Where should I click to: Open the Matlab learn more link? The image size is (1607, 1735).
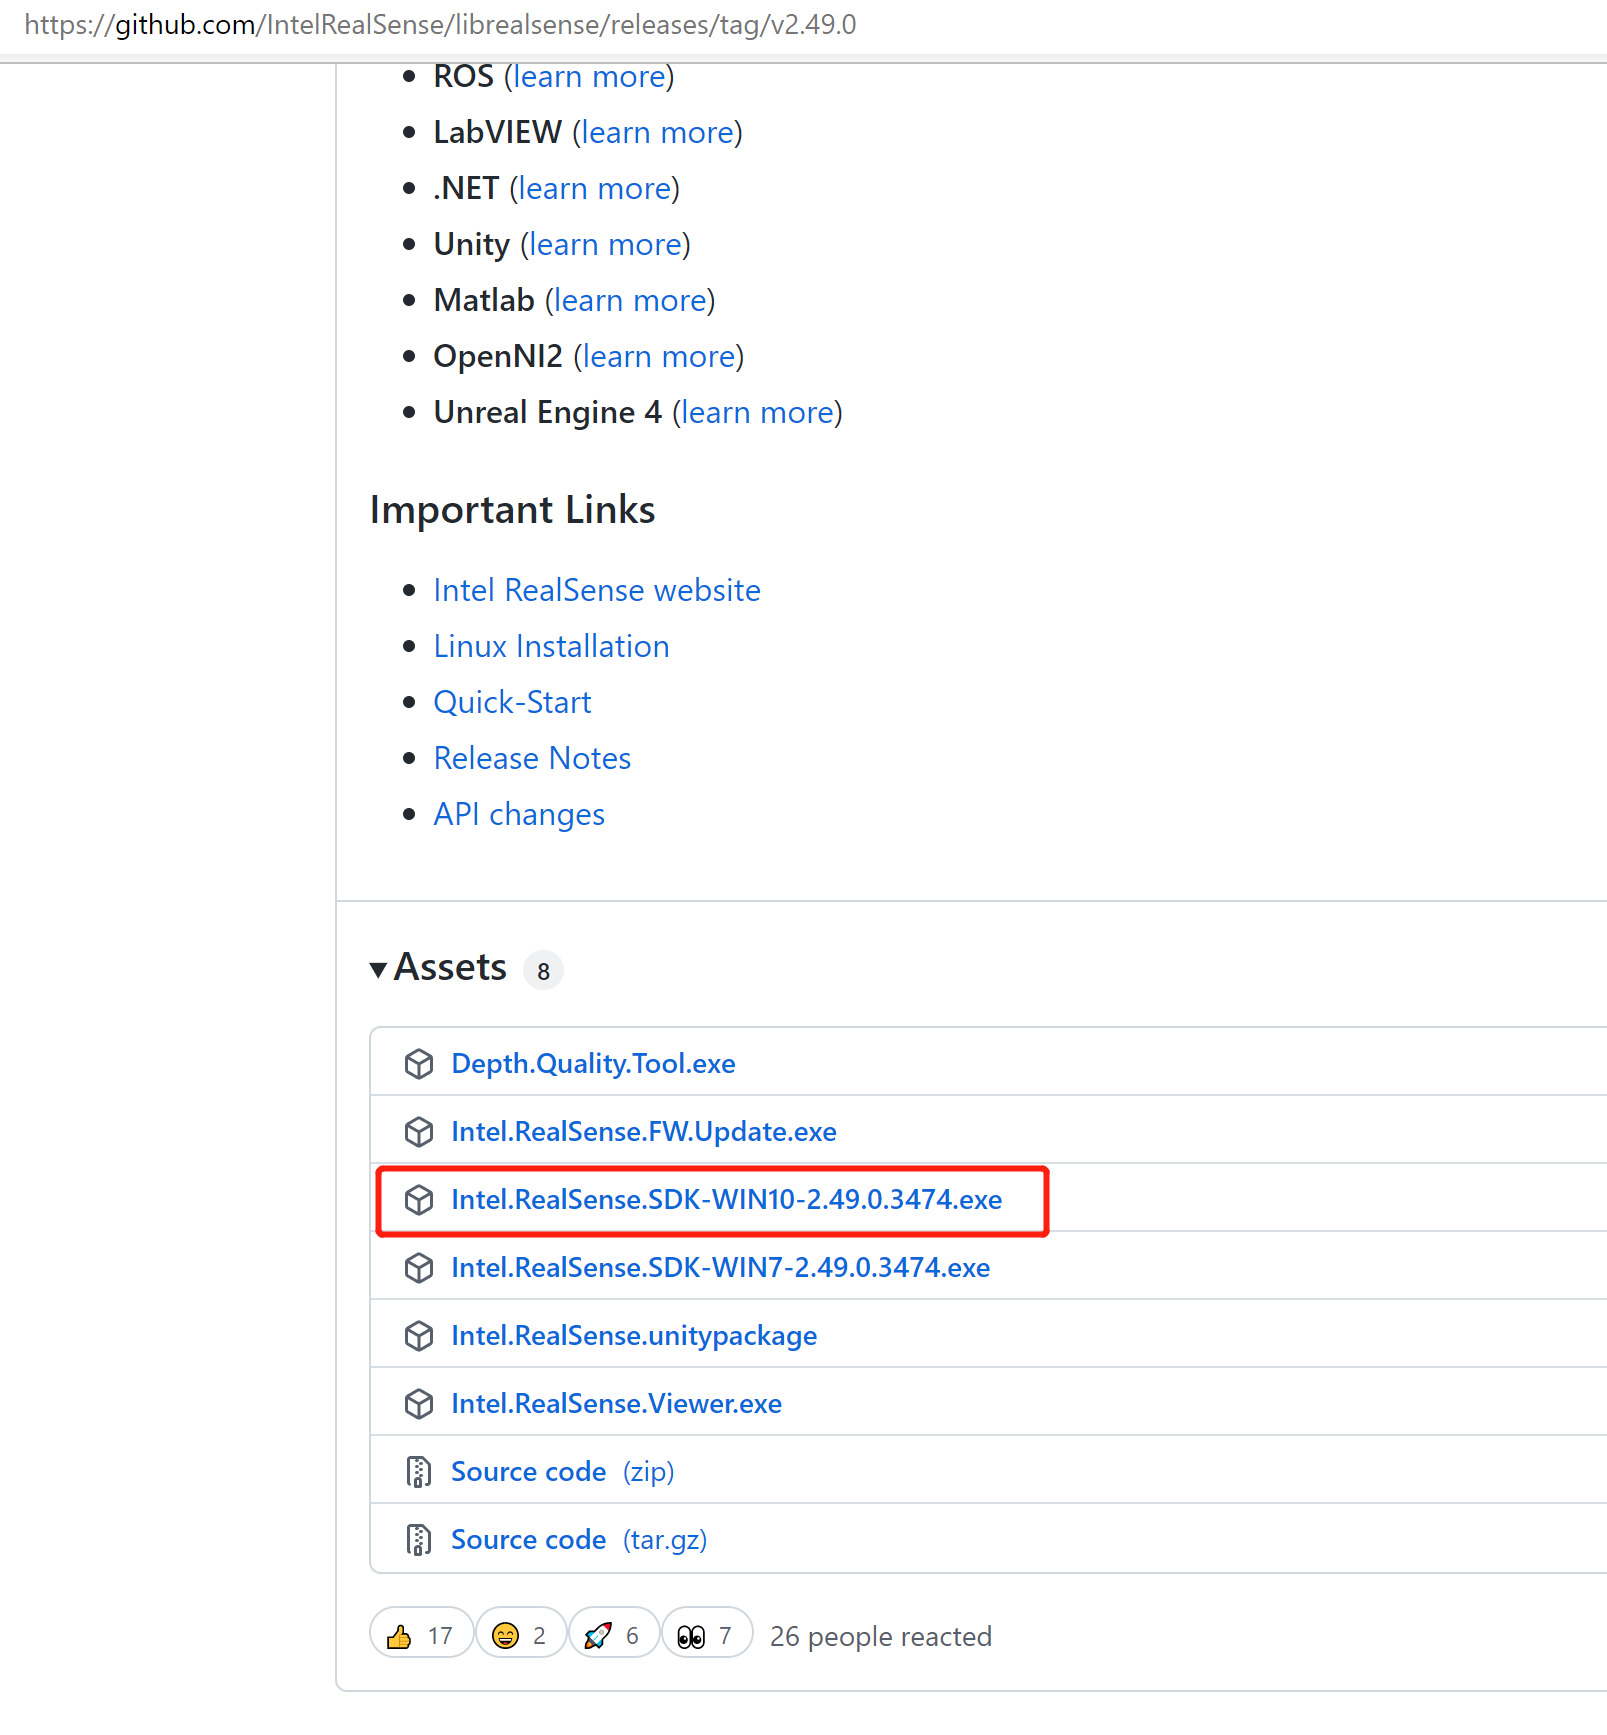(631, 301)
